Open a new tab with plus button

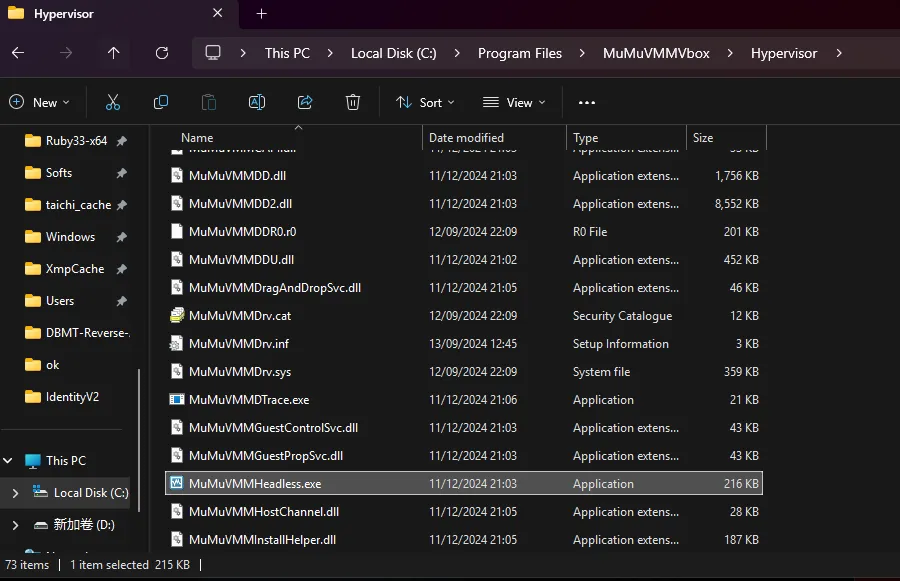(x=261, y=13)
